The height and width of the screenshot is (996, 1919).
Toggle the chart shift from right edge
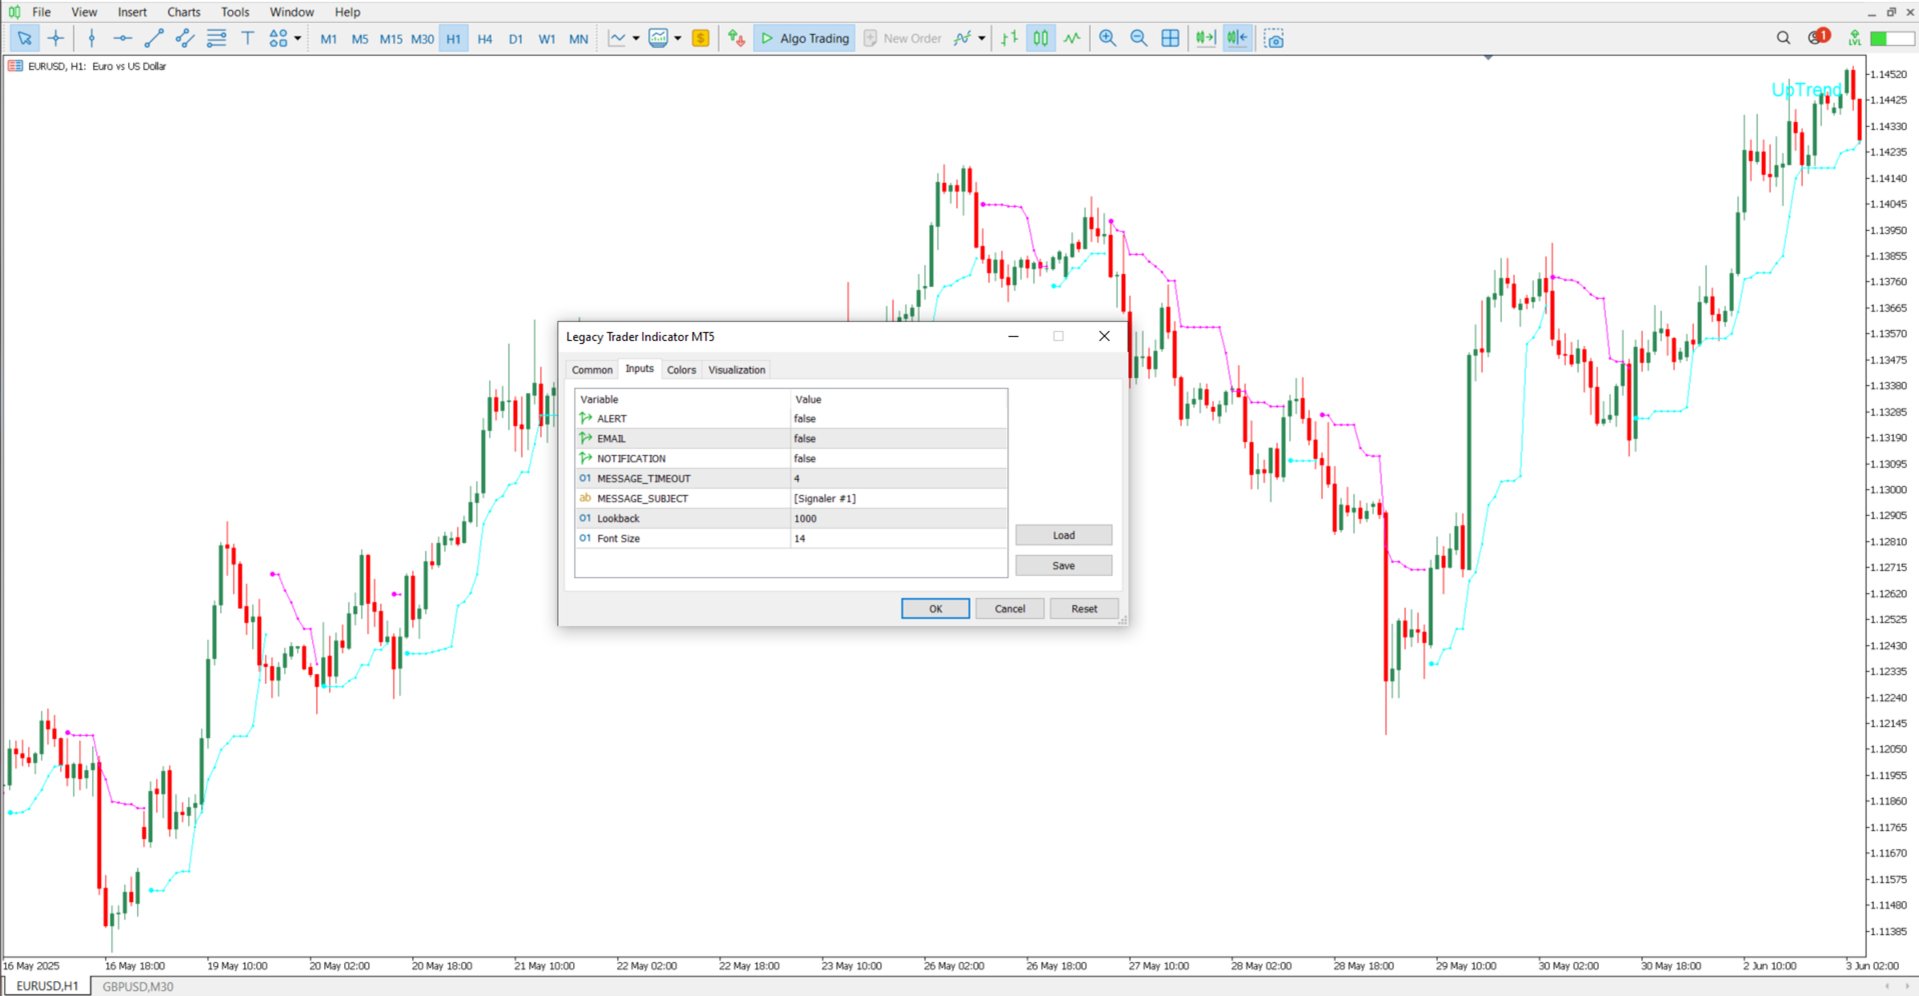pos(1236,38)
